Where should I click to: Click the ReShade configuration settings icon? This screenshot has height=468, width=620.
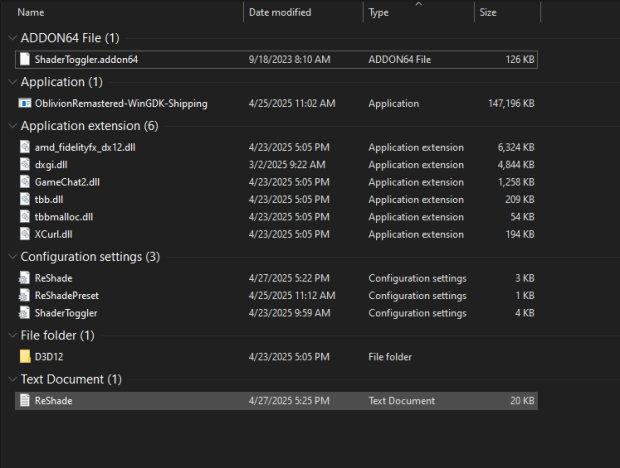[25, 278]
